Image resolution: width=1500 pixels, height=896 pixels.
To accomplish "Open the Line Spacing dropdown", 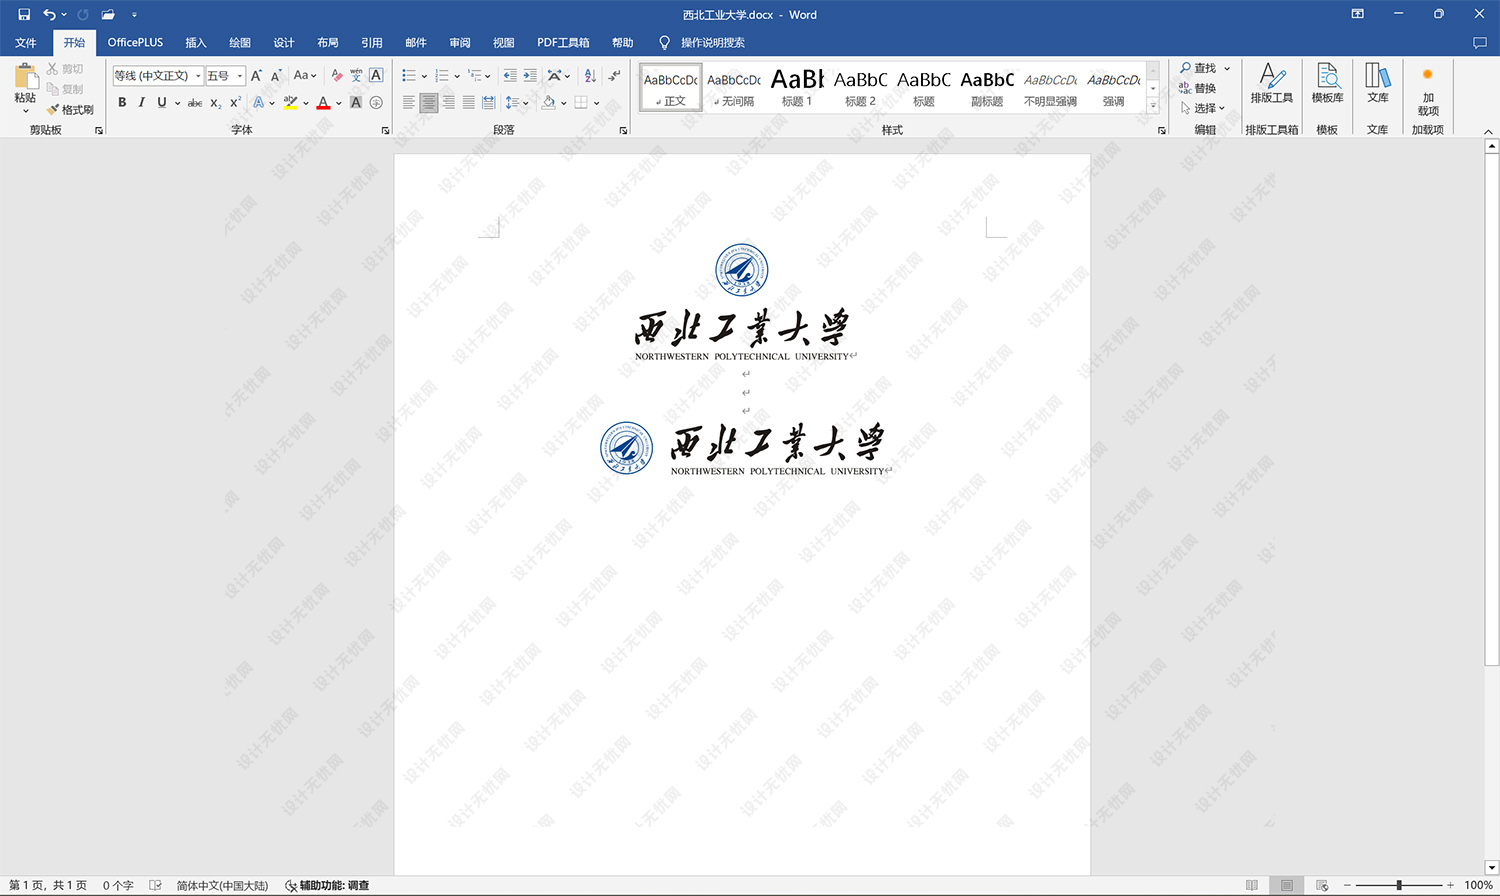I will tap(516, 102).
